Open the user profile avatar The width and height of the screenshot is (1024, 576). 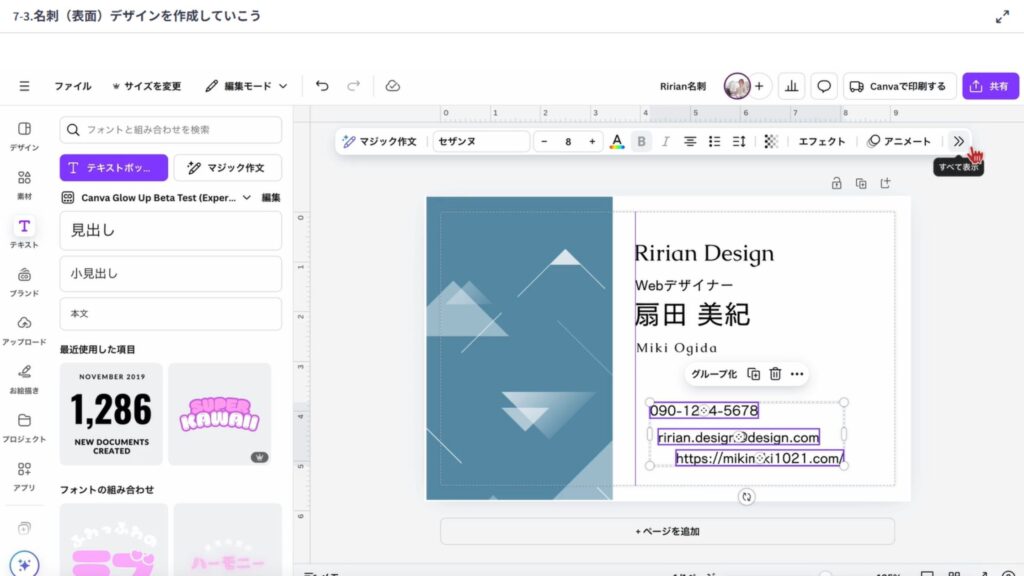(737, 86)
